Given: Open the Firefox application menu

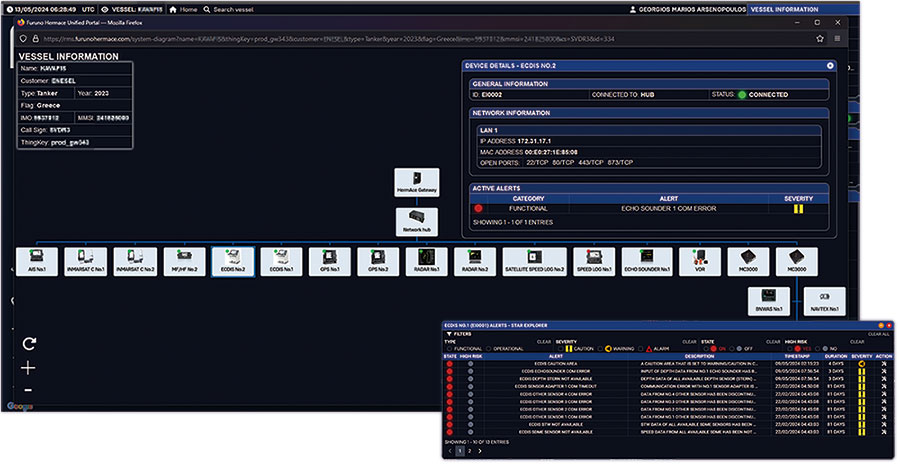Looking at the screenshot, I should coord(837,39).
